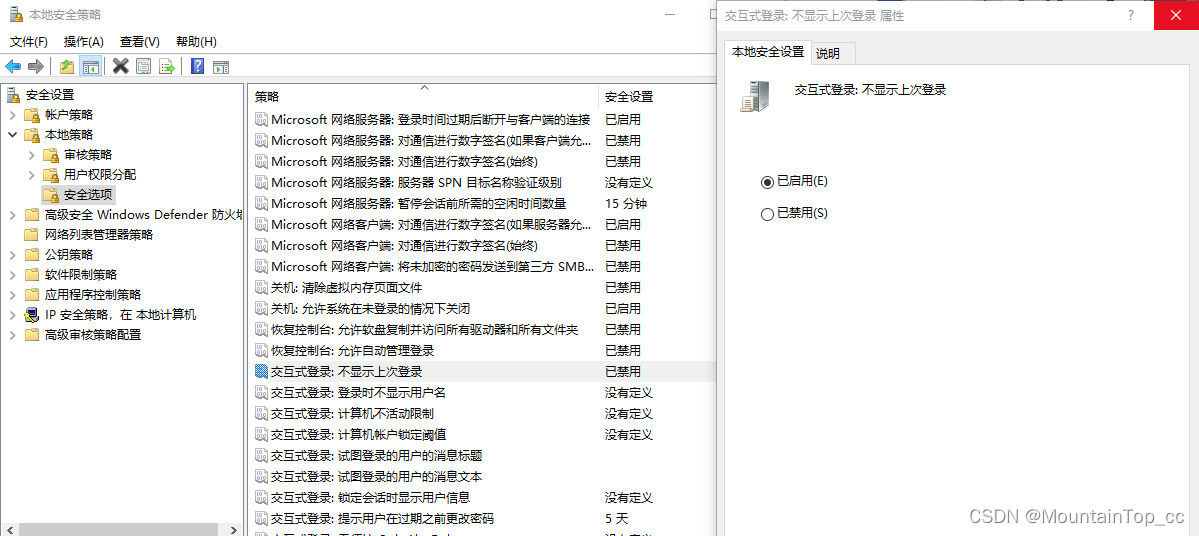The width and height of the screenshot is (1199, 536).
Task: Expand the 用户权限分配 tree node
Action: click(31, 174)
